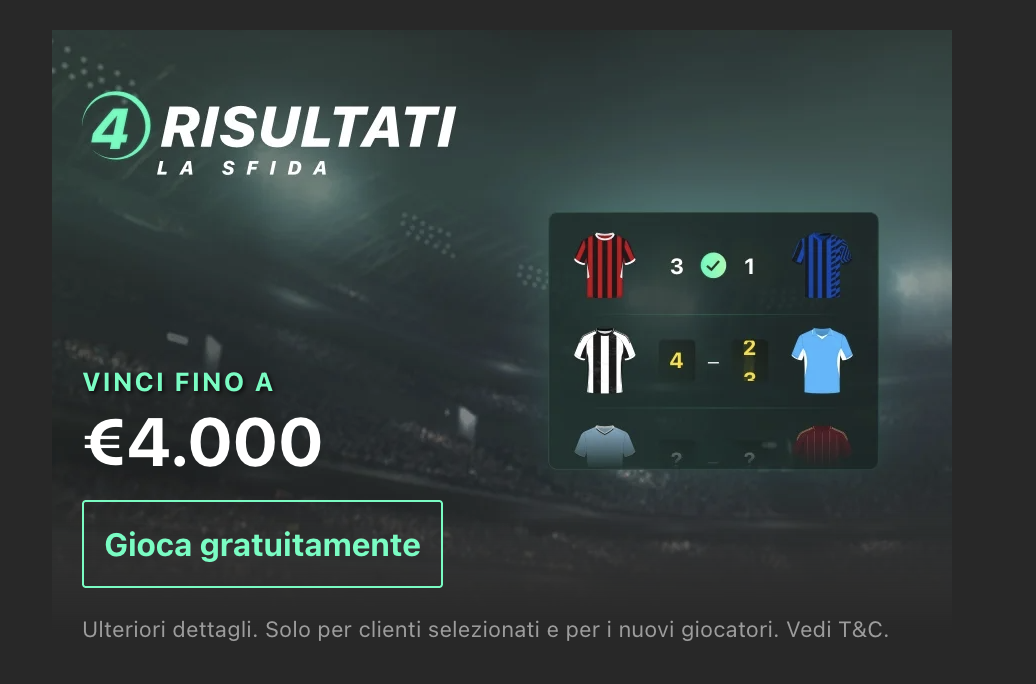Screen dimensions: 1036x684
Task: Click the left question mark score box
Action: click(x=677, y=456)
